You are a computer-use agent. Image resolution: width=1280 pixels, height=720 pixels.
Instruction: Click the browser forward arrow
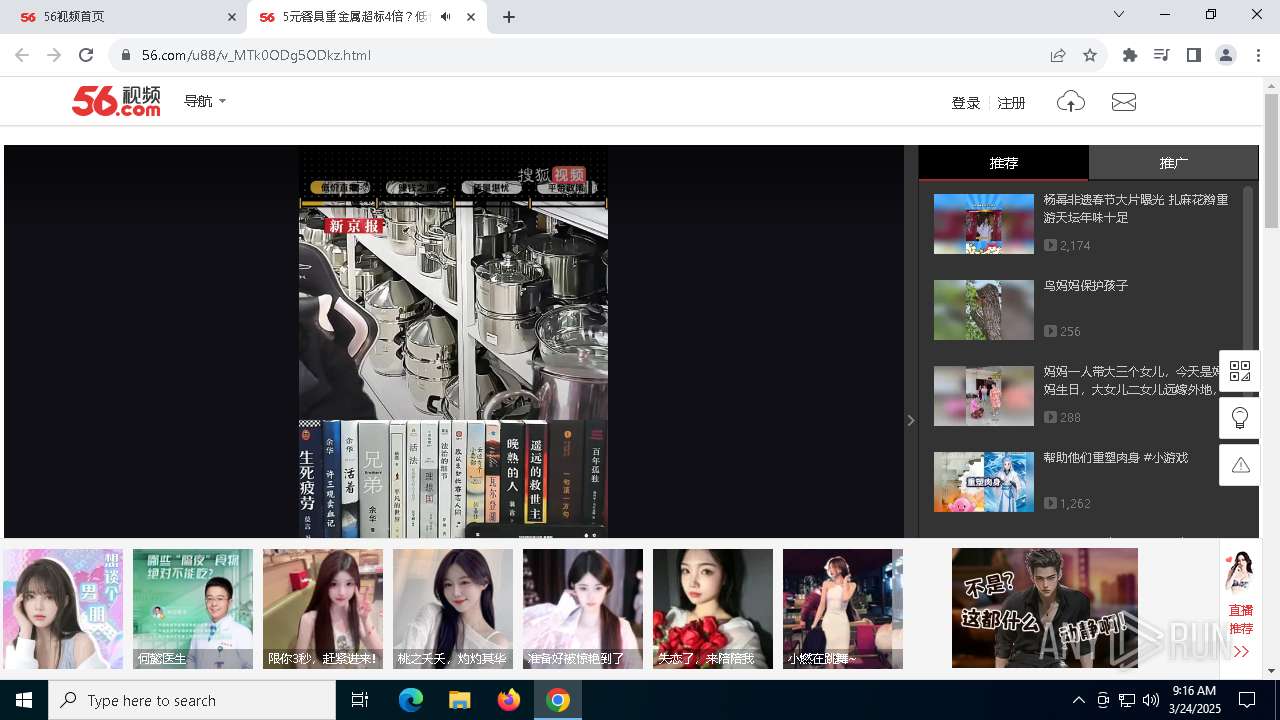(54, 55)
